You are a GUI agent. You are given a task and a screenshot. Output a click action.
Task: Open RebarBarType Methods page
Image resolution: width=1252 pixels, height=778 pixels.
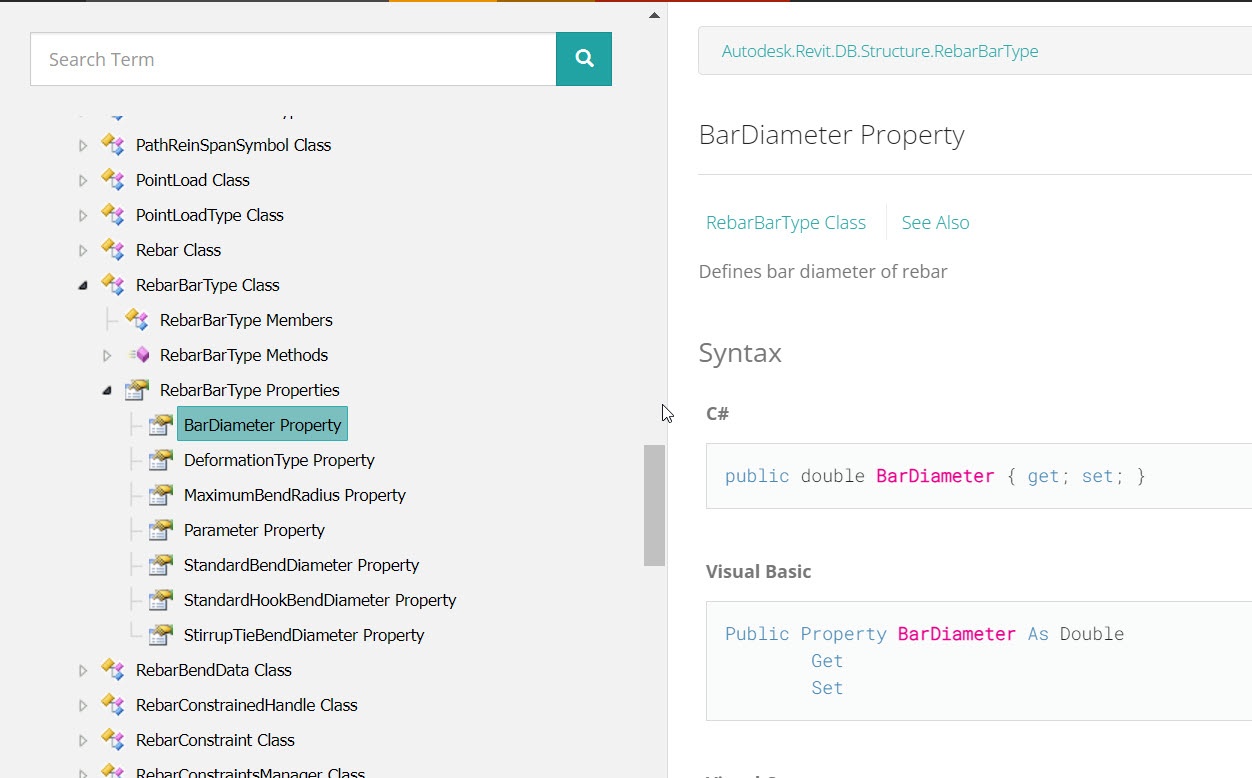[244, 355]
